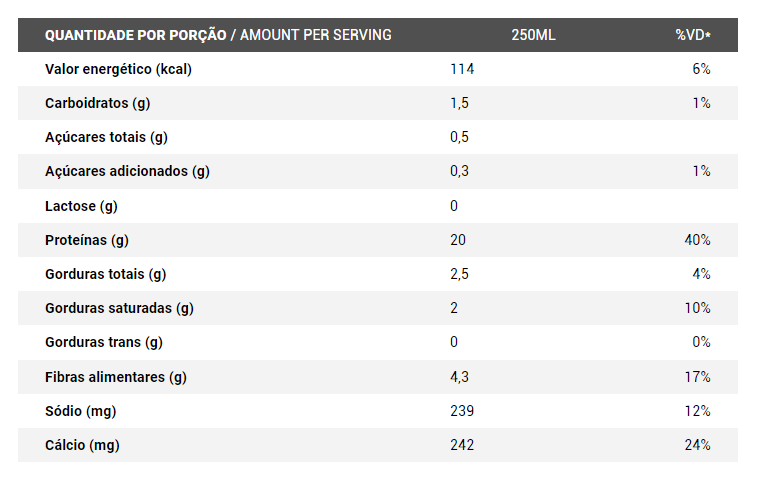Click the 40% protein daily value
Image resolution: width=758 pixels, height=491 pixels.
[x=697, y=240]
